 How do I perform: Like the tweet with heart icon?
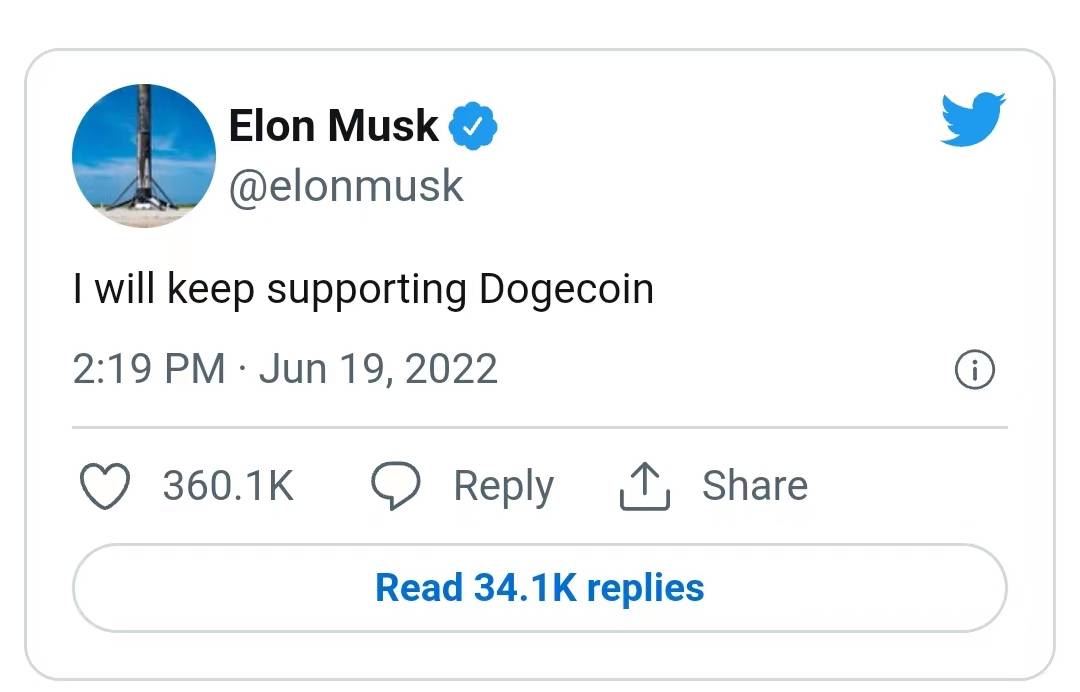pos(104,486)
